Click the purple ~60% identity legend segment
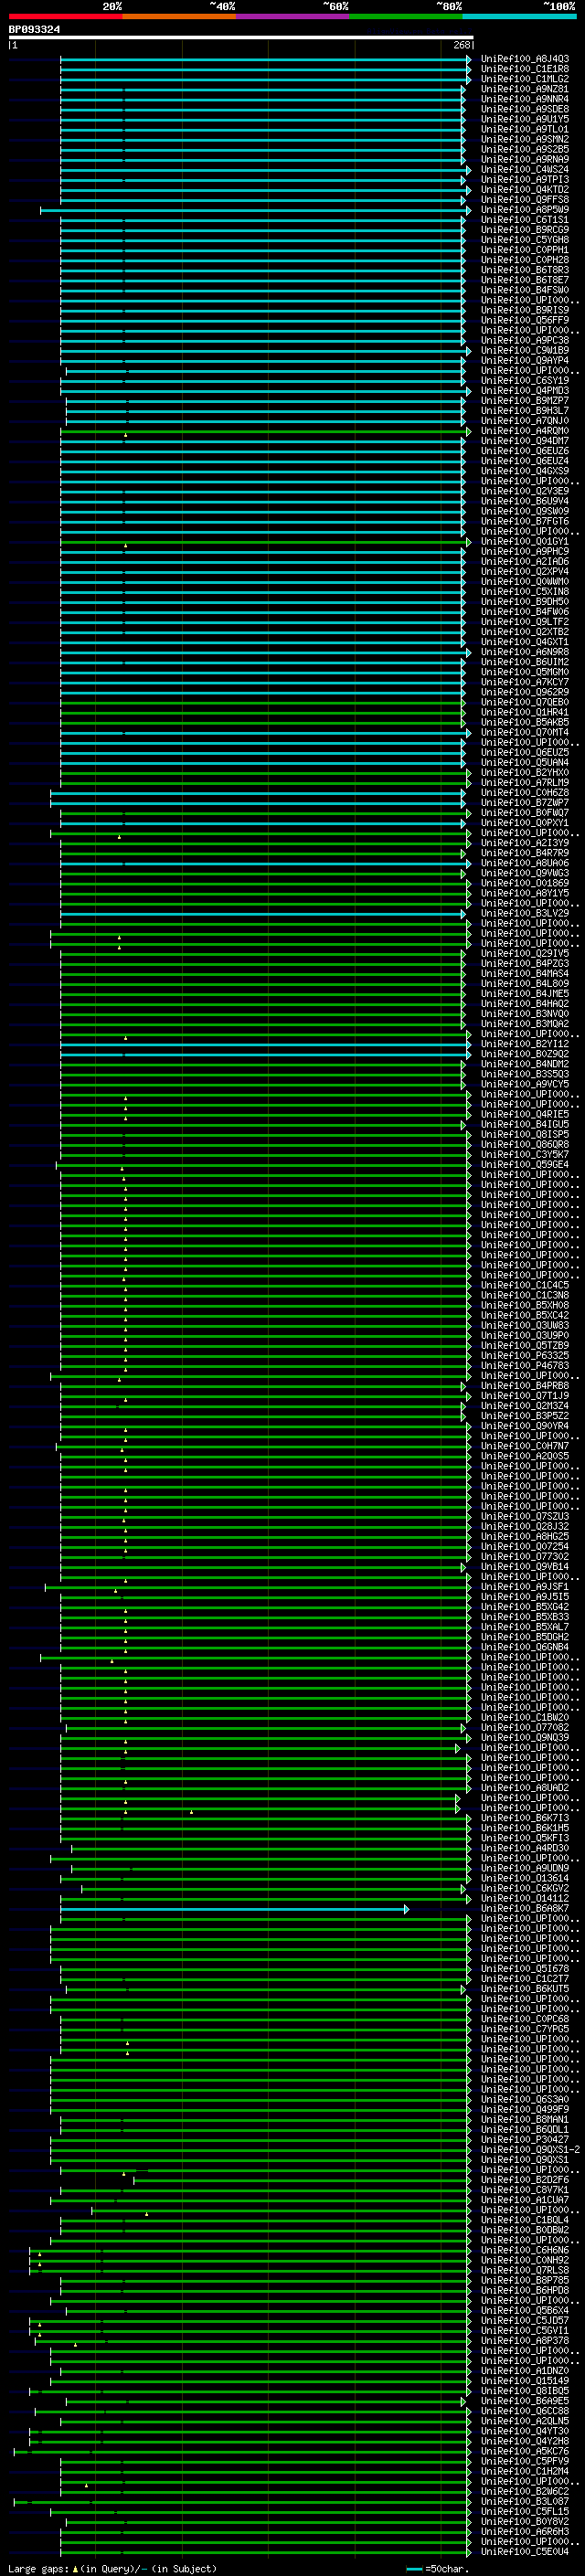585x2576 pixels. [x=293, y=16]
